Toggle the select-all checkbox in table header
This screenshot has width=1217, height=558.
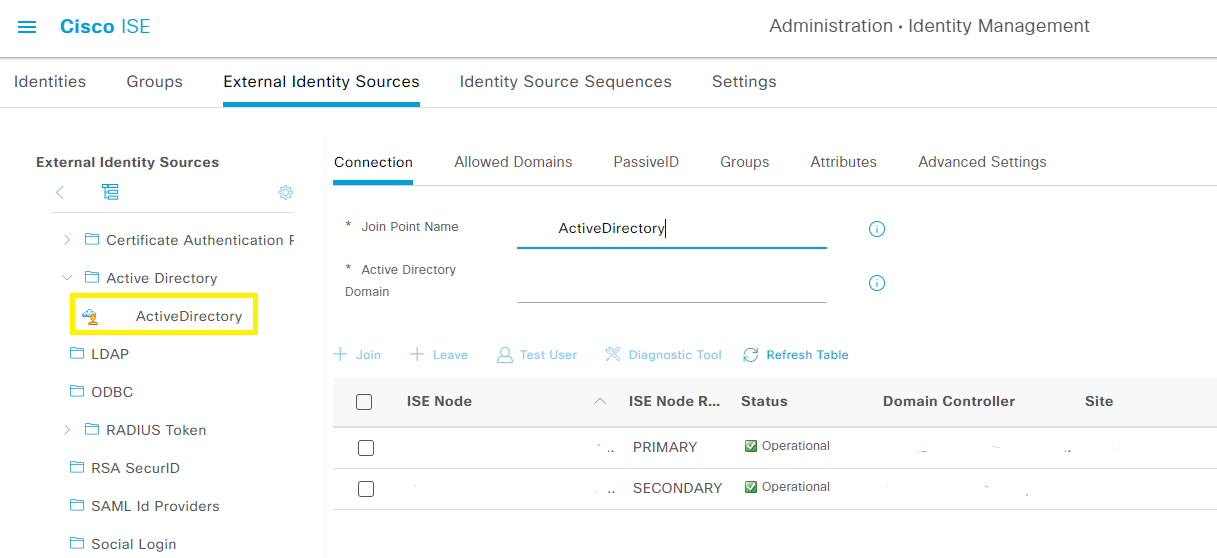click(x=364, y=402)
